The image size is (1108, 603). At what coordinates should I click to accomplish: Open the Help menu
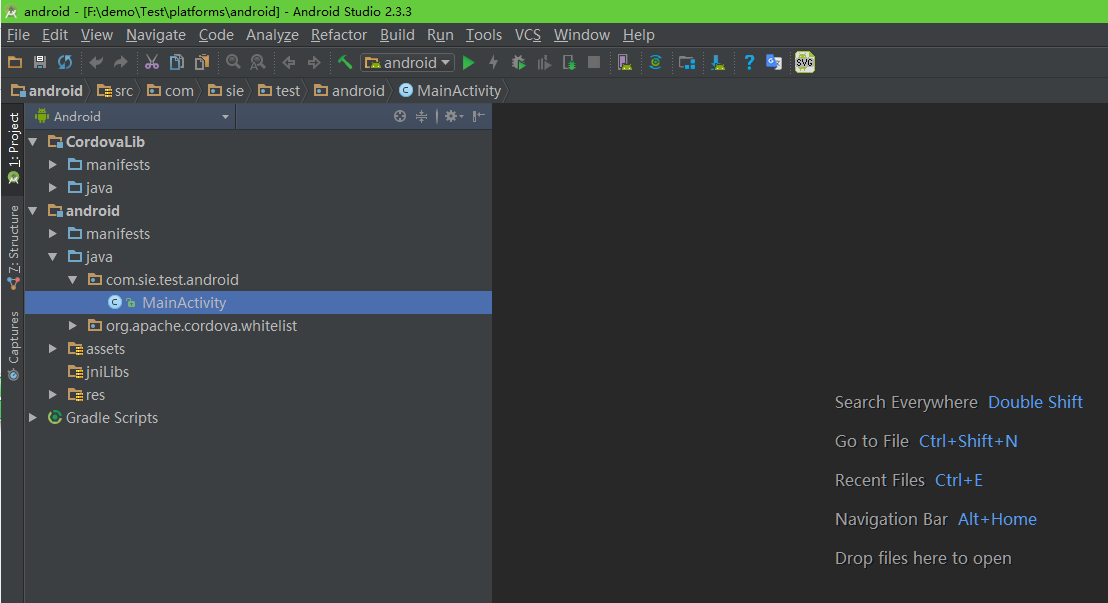(x=639, y=35)
